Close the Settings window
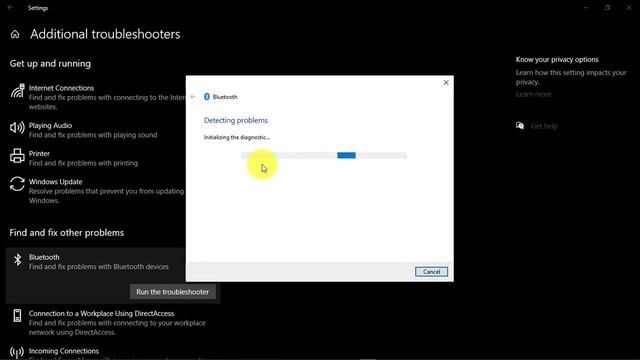640x360 pixels. (629, 8)
